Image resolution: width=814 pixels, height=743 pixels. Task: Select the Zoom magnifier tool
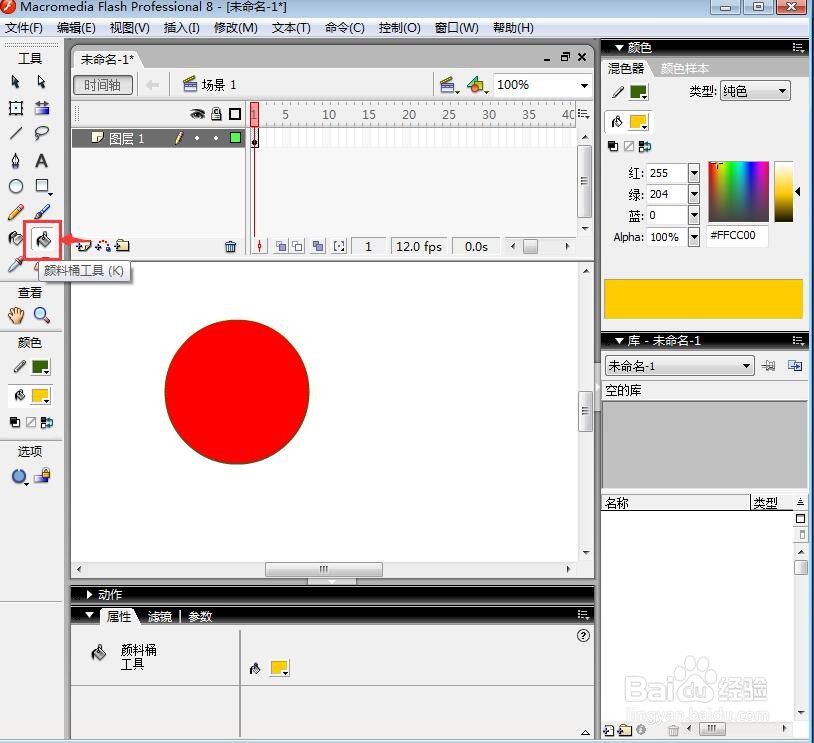click(42, 315)
